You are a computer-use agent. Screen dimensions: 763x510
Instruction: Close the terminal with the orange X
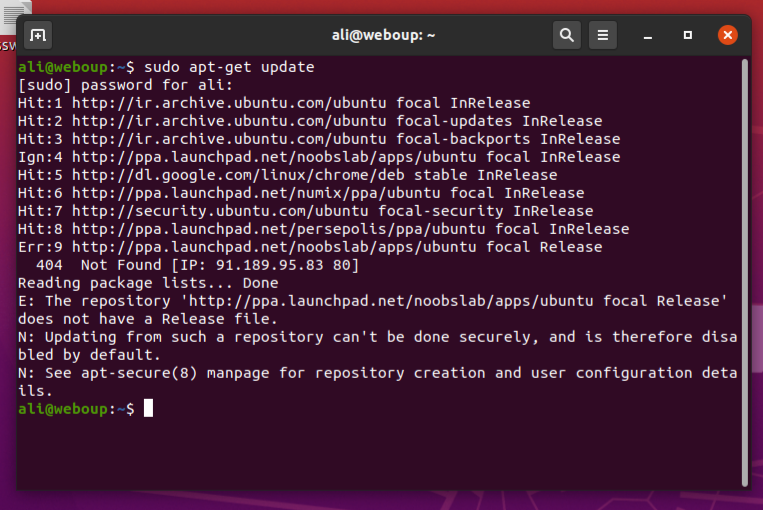pyautogui.click(x=728, y=35)
